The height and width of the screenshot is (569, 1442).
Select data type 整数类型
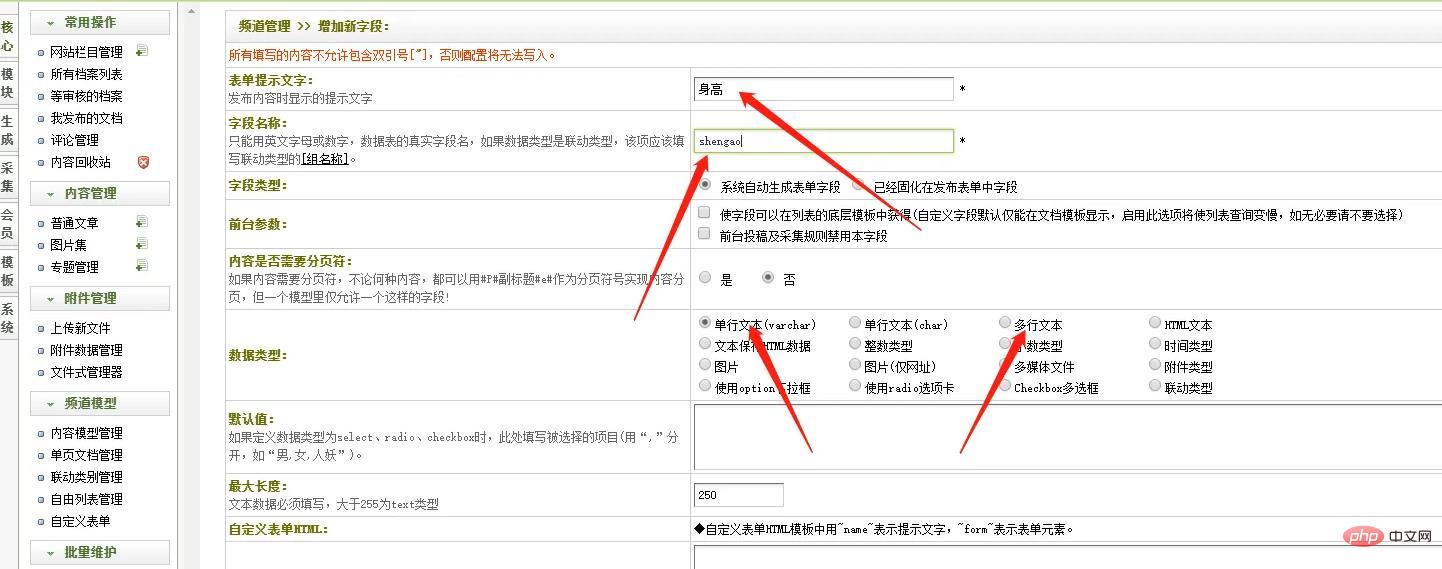click(x=855, y=344)
